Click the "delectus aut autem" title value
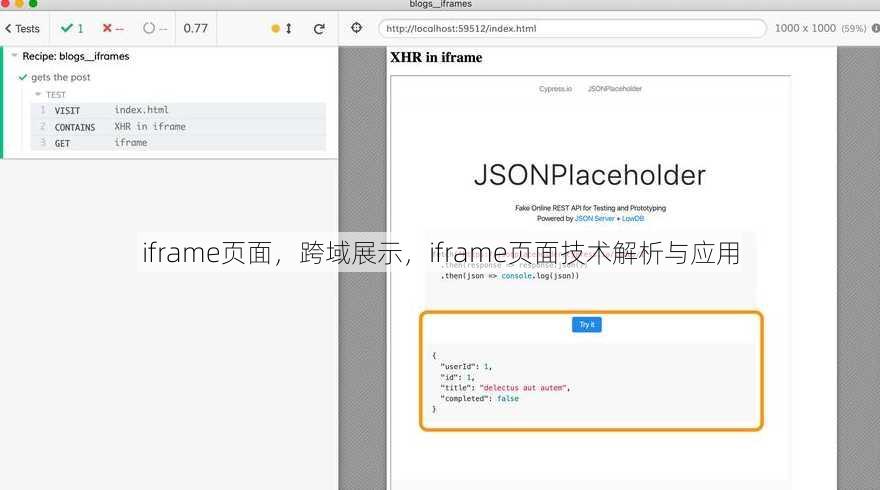 click(524, 388)
